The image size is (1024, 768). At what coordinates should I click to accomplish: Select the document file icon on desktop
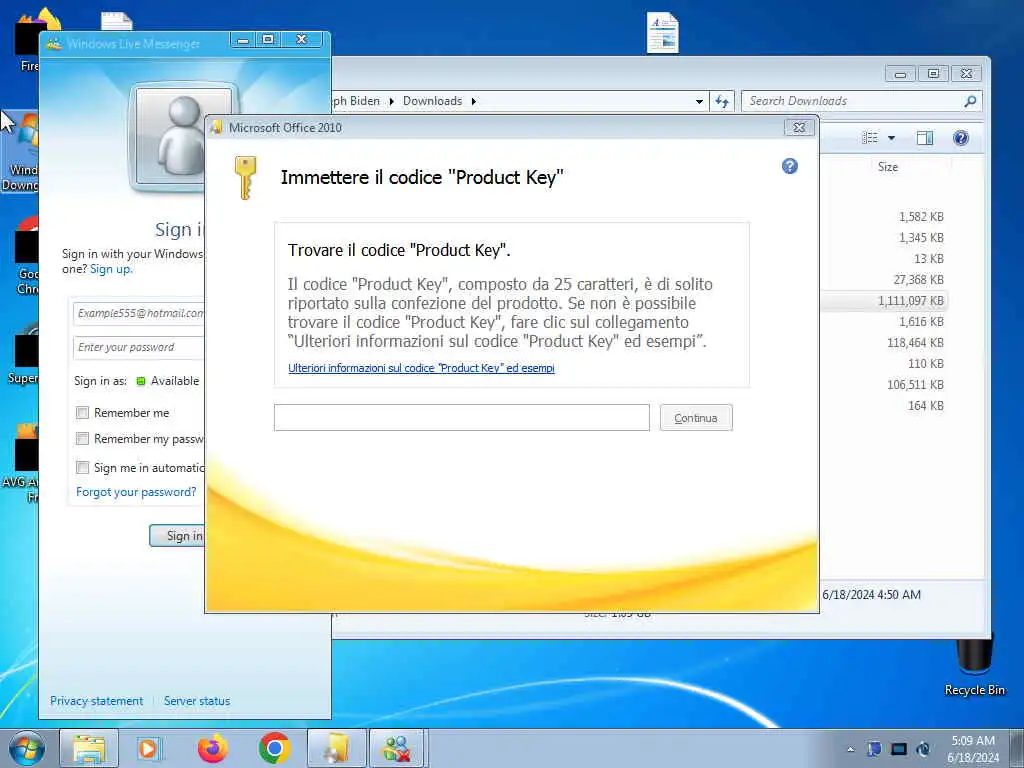[663, 33]
